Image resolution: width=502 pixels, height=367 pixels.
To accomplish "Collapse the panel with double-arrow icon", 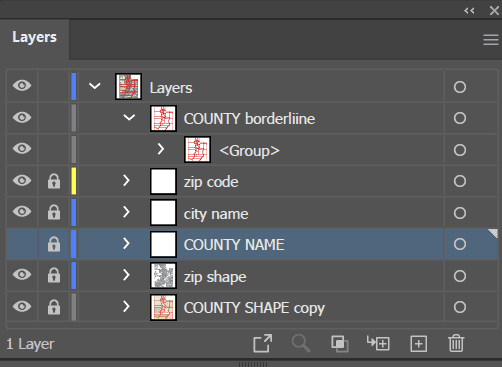I will click(x=469, y=11).
